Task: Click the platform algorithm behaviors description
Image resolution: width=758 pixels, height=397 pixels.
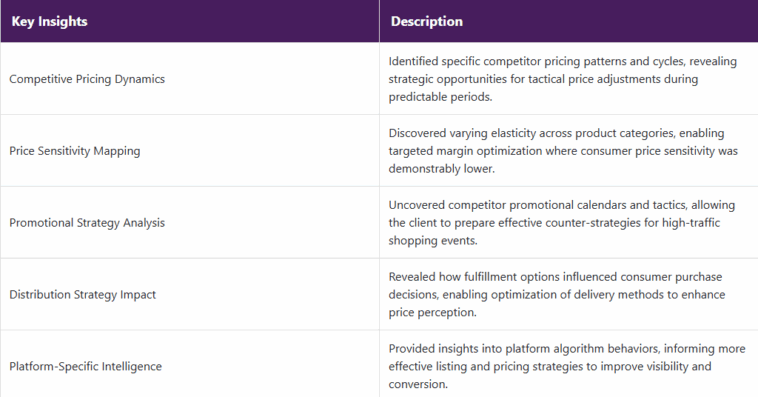Action: coord(567,367)
